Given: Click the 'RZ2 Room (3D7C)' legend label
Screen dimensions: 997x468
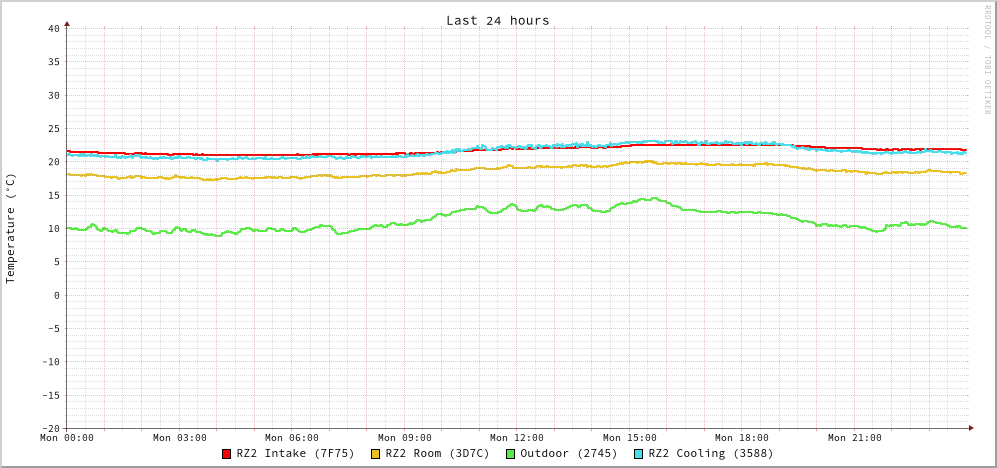Looking at the screenshot, I should 437,454.
